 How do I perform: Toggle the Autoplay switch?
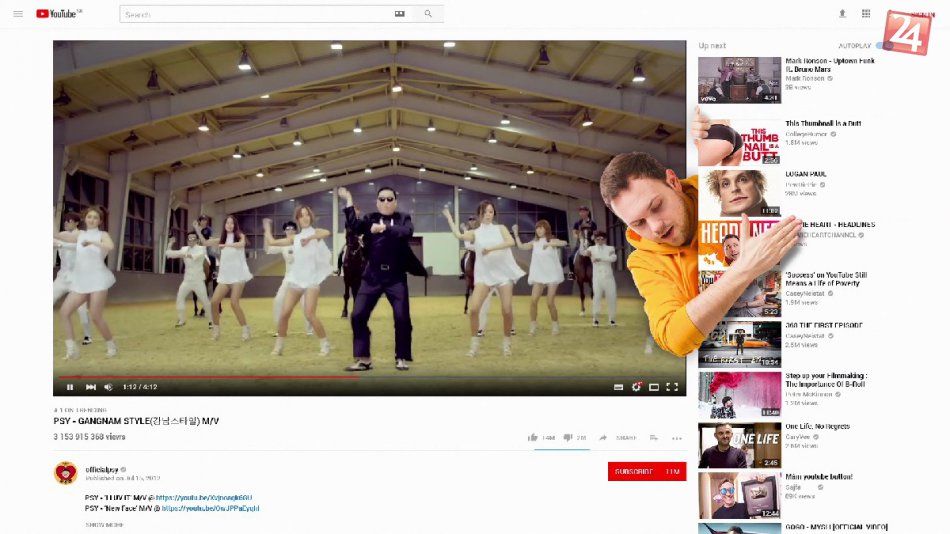coord(882,46)
